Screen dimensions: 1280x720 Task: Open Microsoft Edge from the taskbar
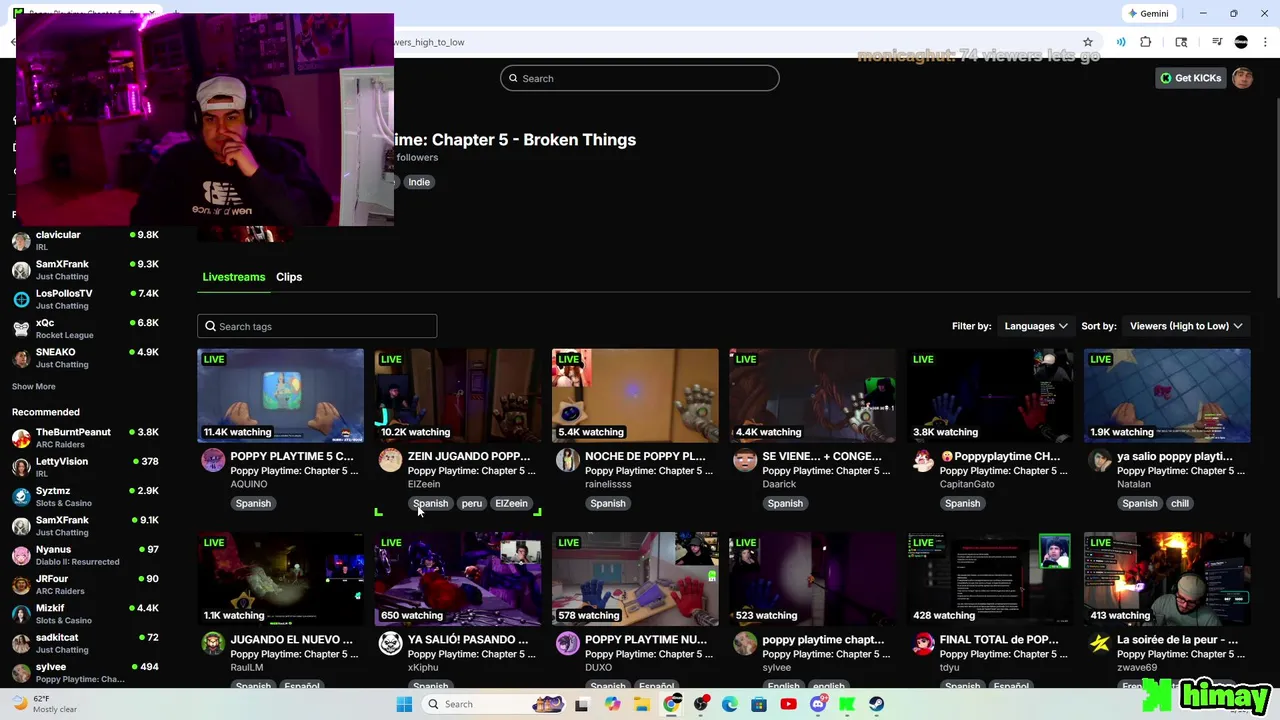pos(730,704)
